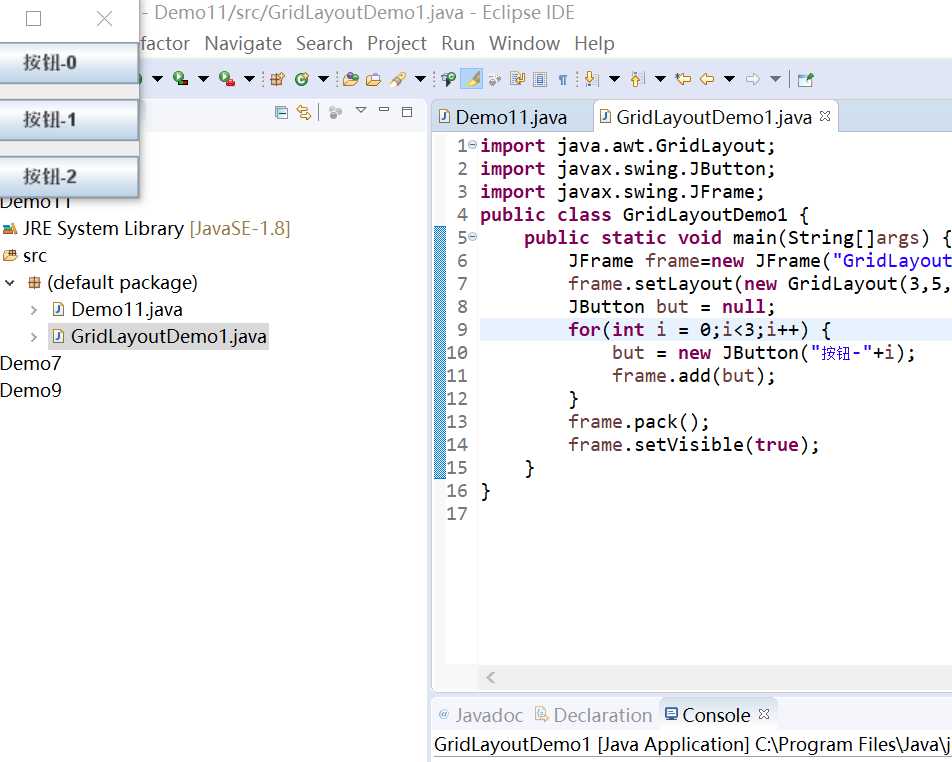Click the code line frame.pack();
The width and height of the screenshot is (952, 762).
638,421
